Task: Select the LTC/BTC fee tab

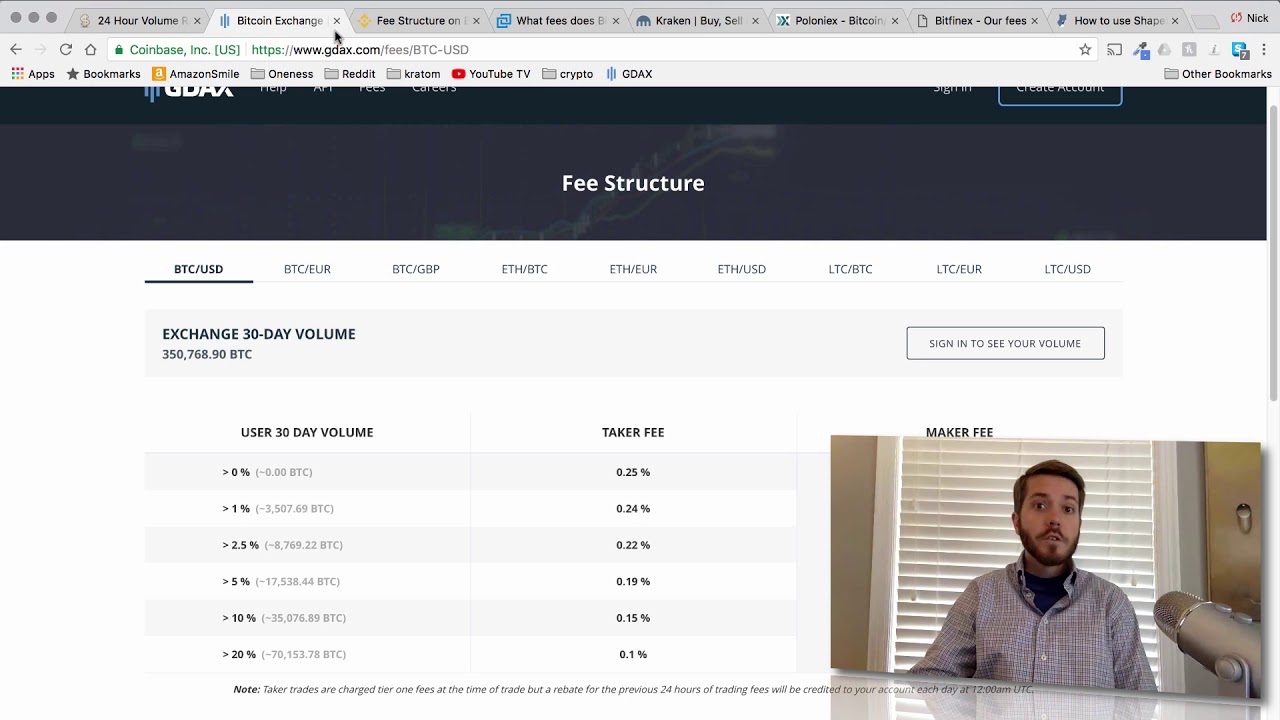Action: tap(850, 269)
